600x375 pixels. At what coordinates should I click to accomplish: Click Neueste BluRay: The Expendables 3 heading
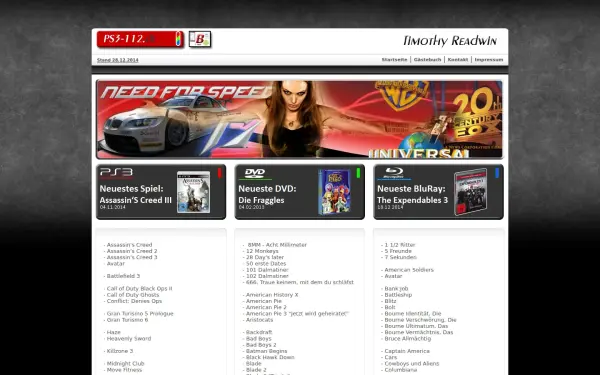pyautogui.click(x=412, y=194)
